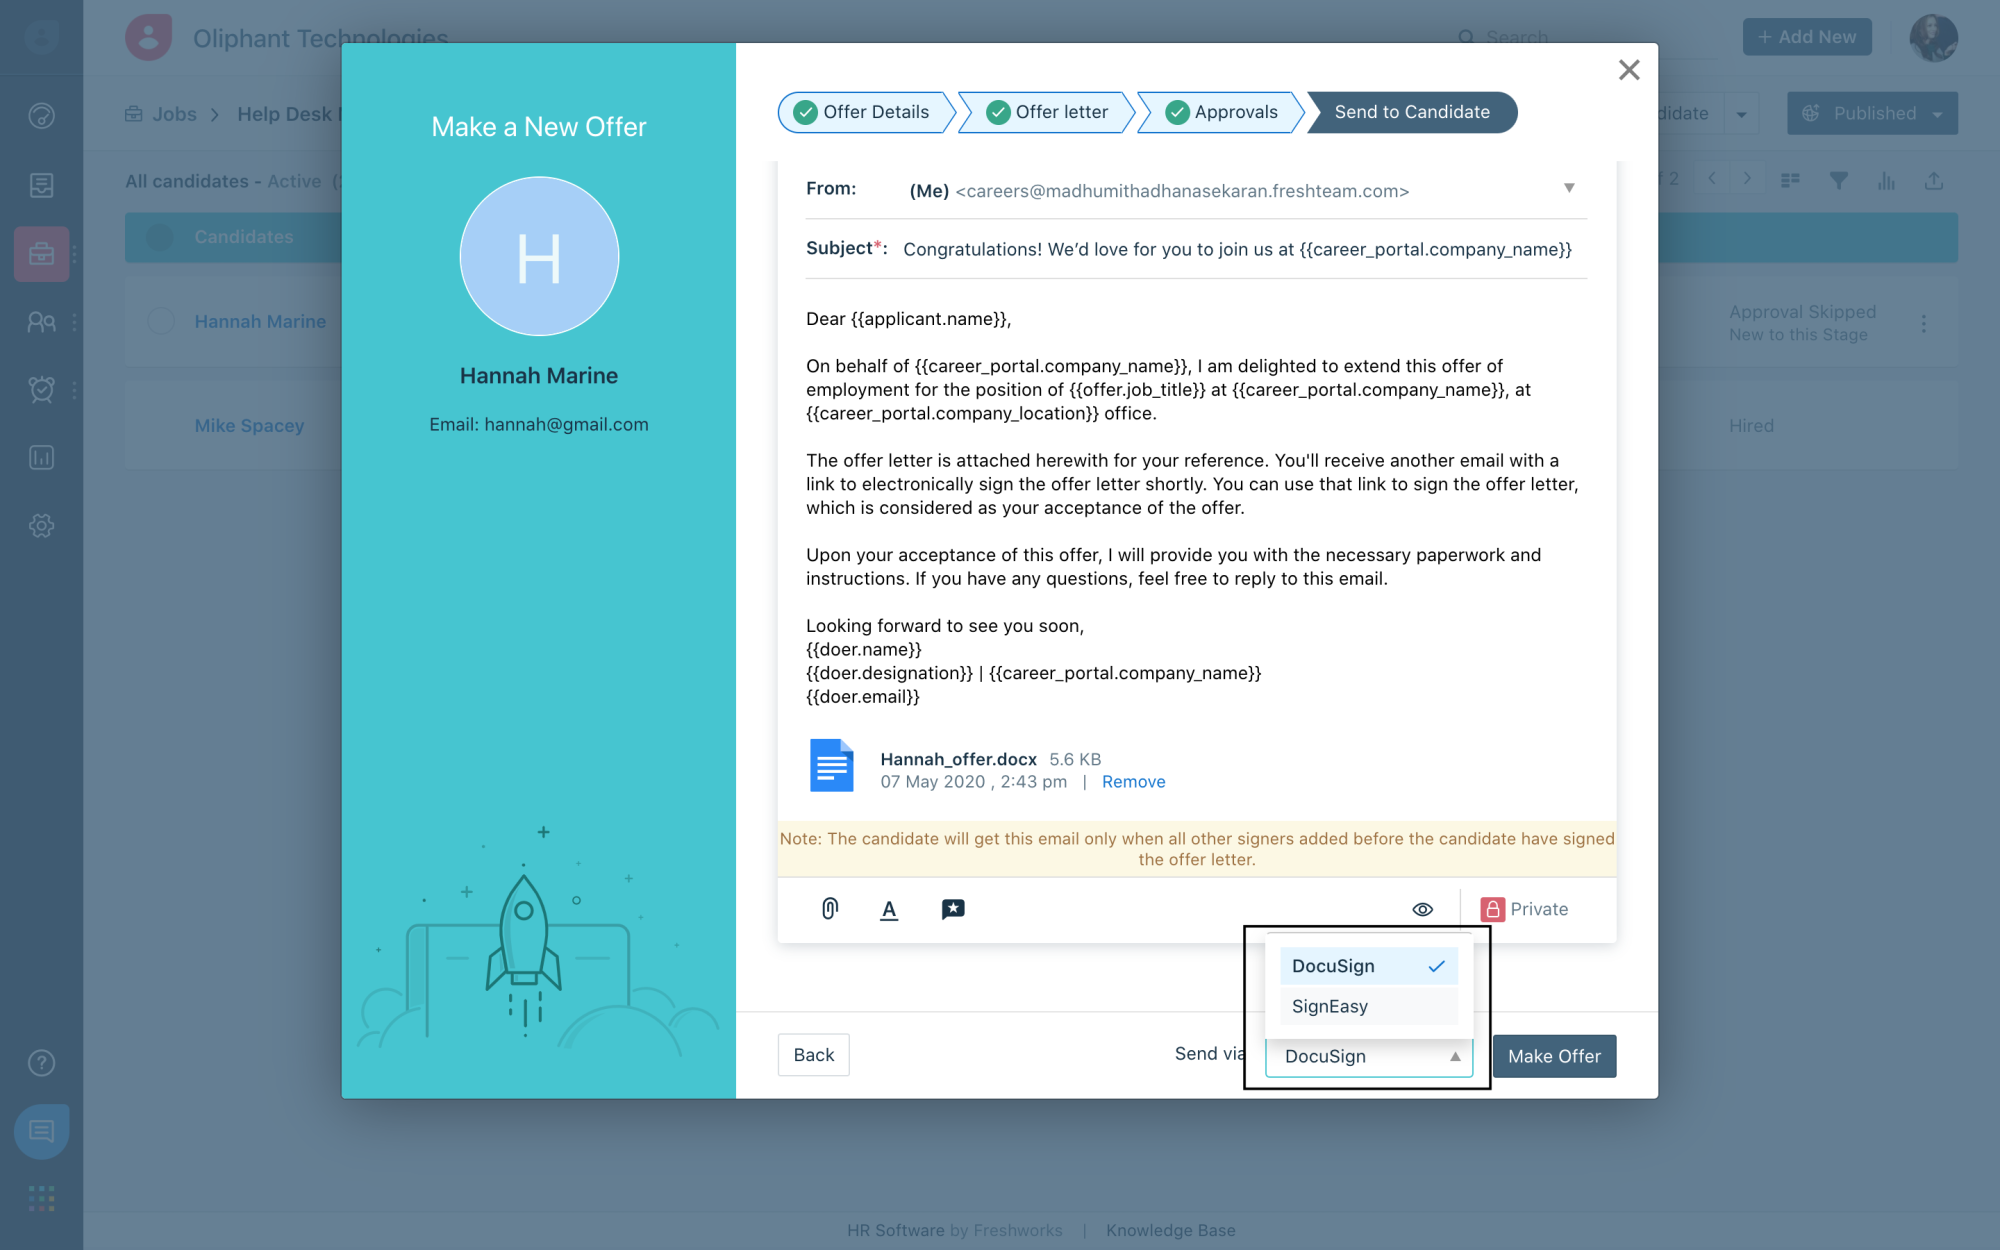Choose SignEasy in the dropdown list

click(x=1368, y=1006)
